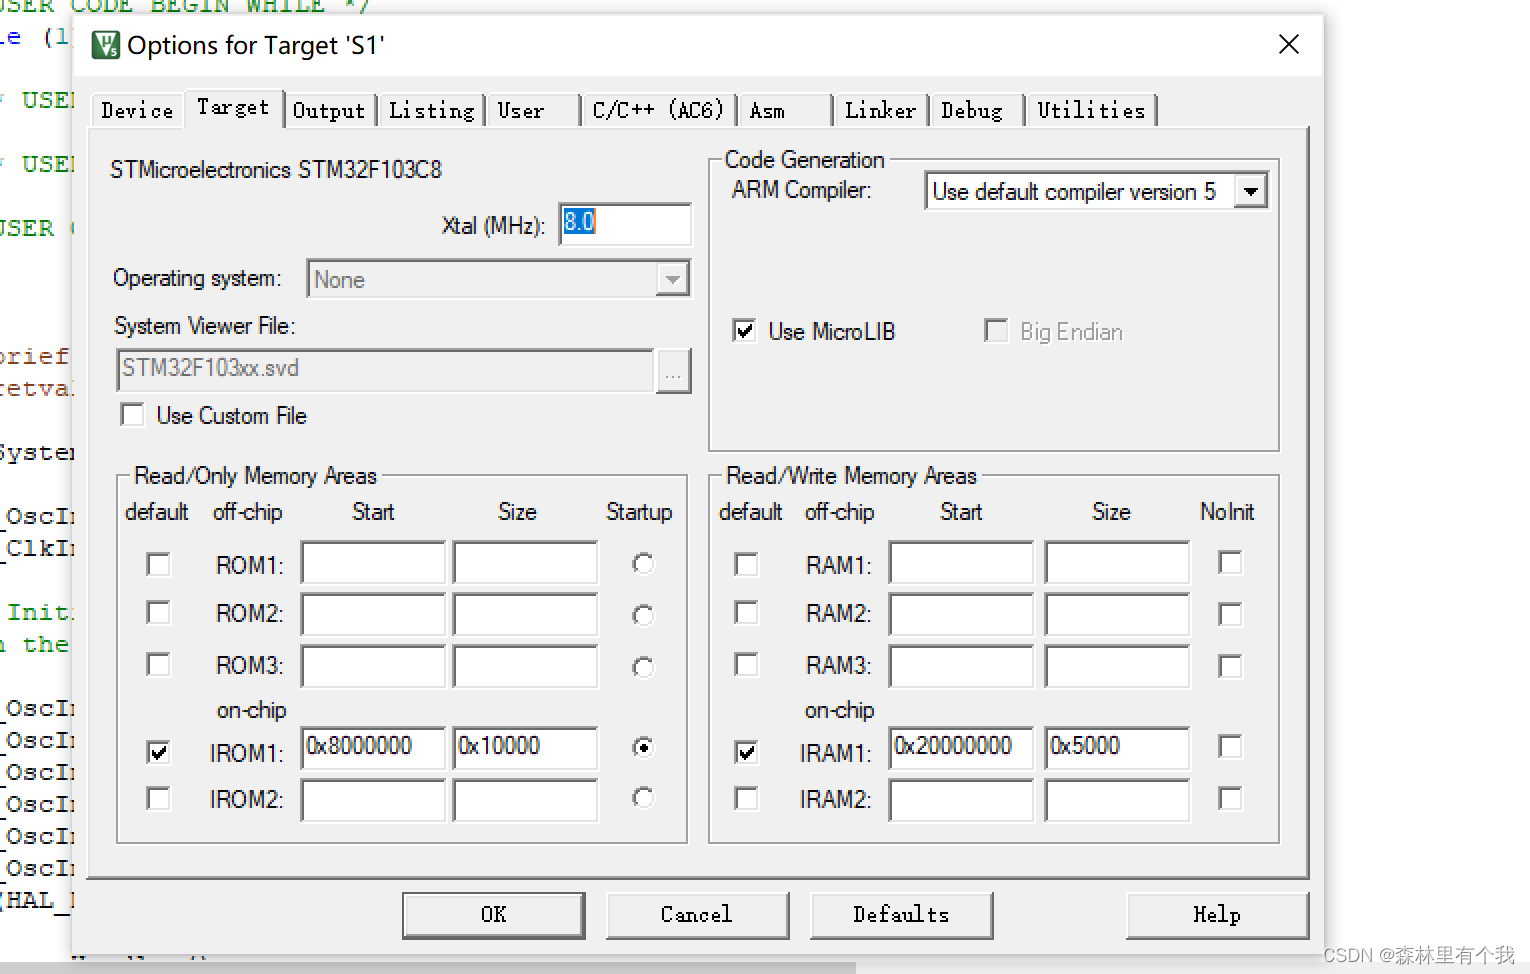Edit the IROM1 Size field 0x10000
The image size is (1530, 974).
(525, 748)
